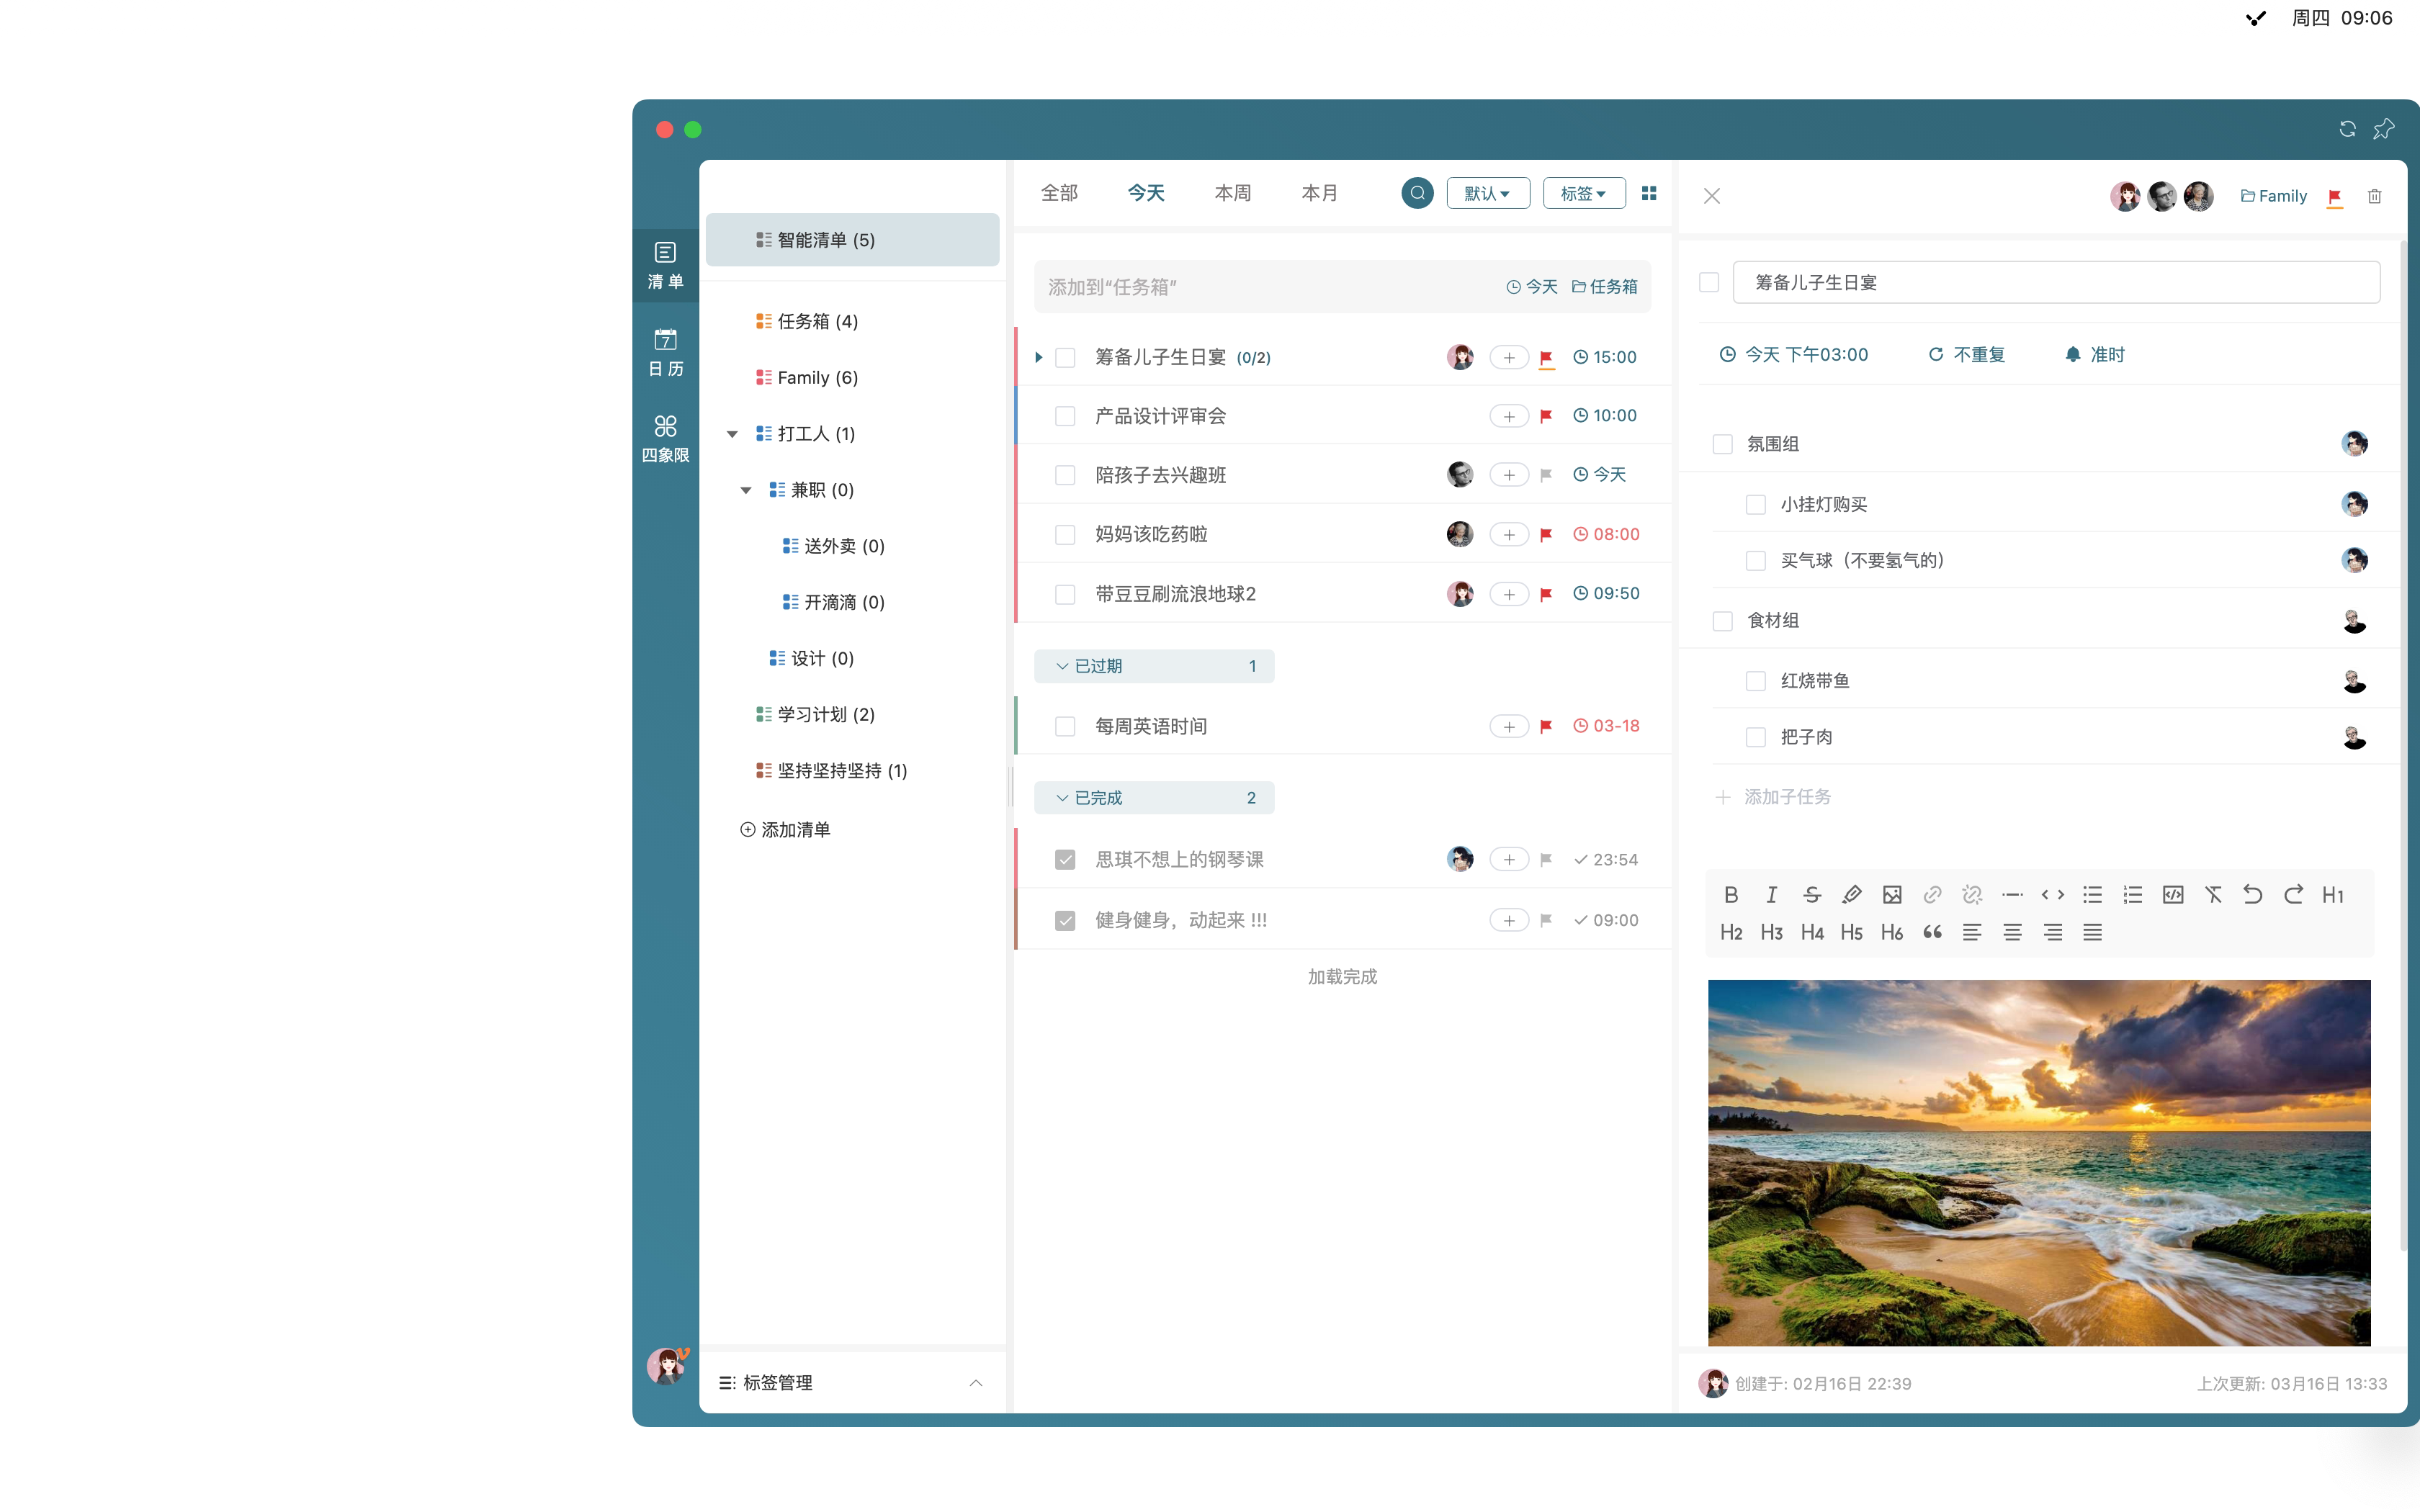
Task: Open the 四象限 quadrant view
Action: click(665, 439)
